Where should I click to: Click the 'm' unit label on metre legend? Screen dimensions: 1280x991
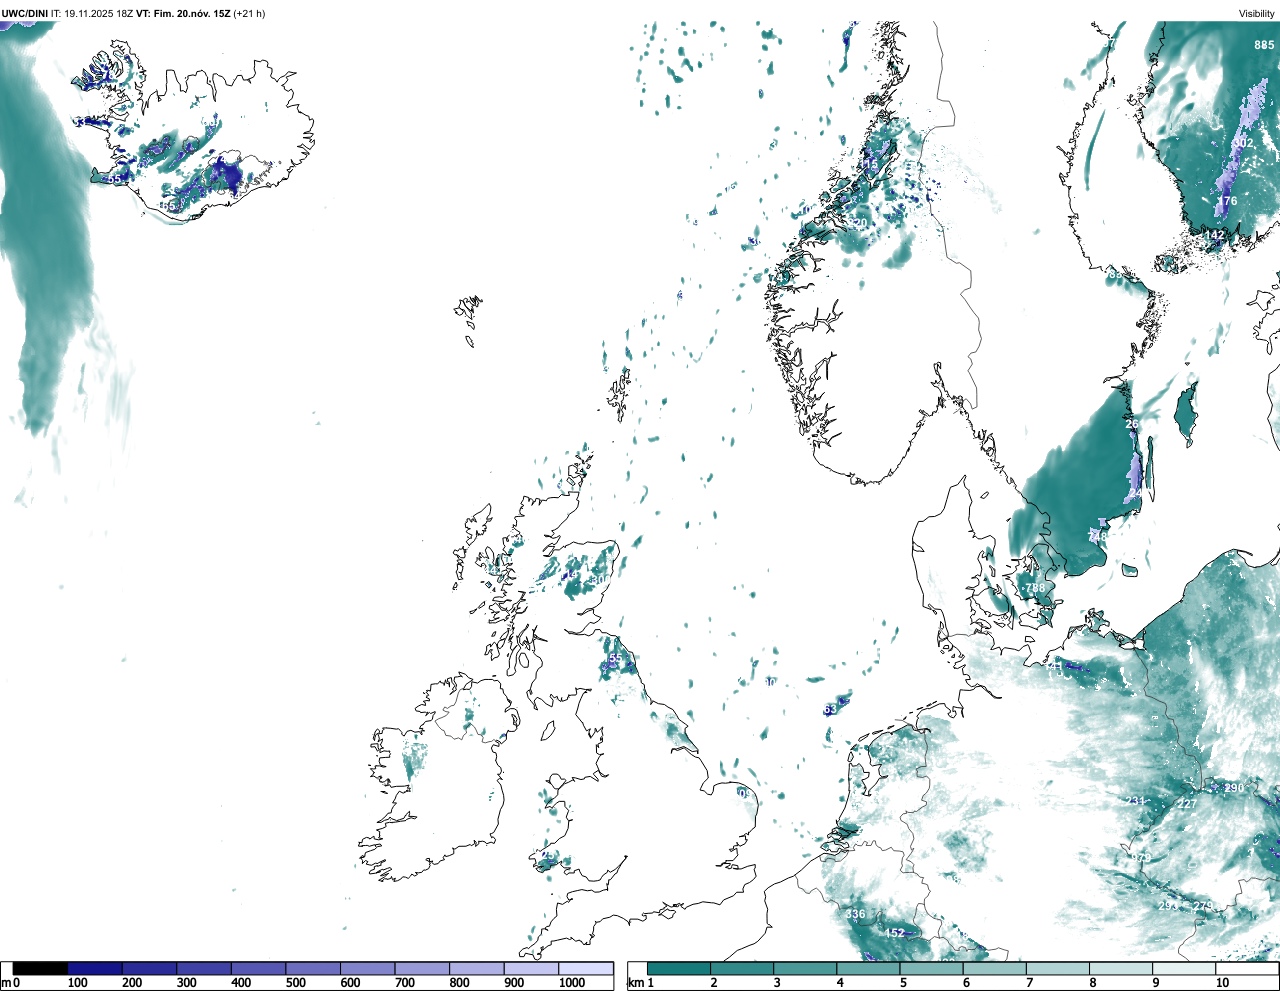(6, 983)
